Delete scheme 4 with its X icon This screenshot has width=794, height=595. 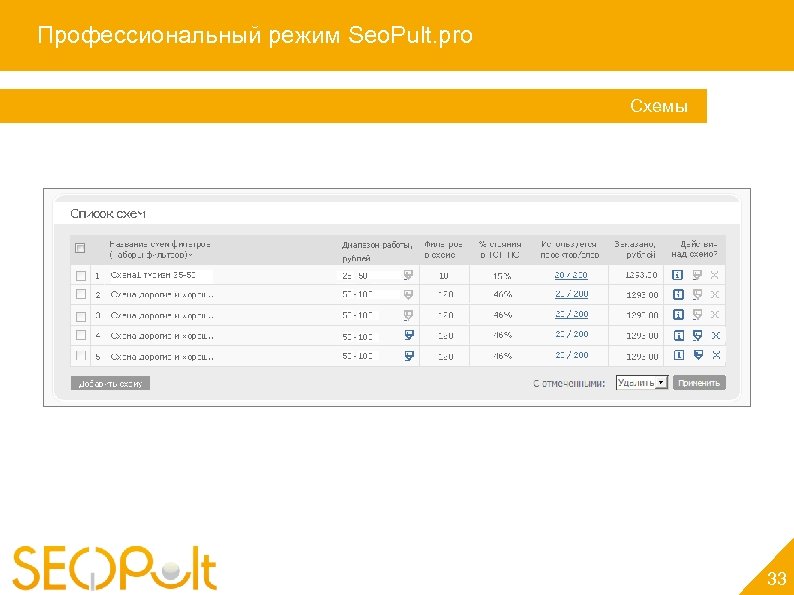click(716, 335)
